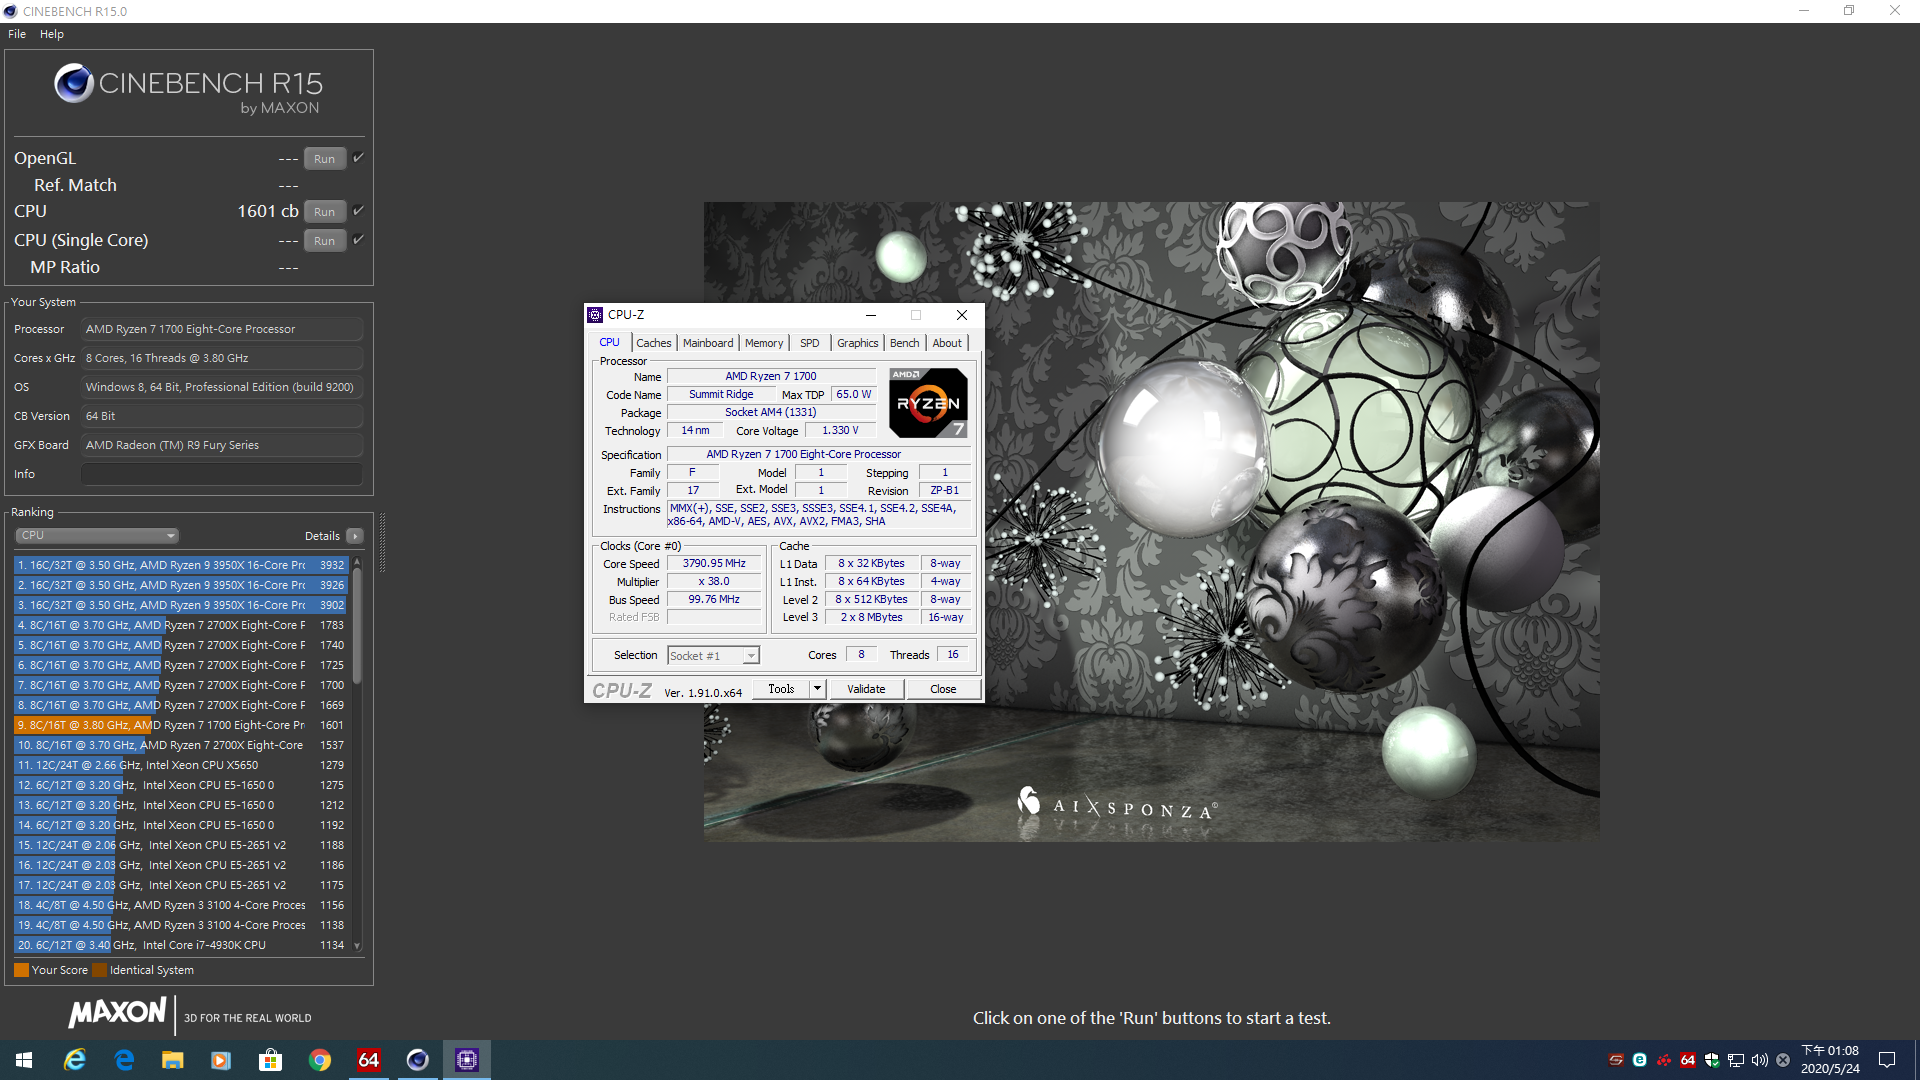The image size is (1920, 1080).
Task: Select ranking row 11 Xeon X5650
Action: tap(181, 765)
